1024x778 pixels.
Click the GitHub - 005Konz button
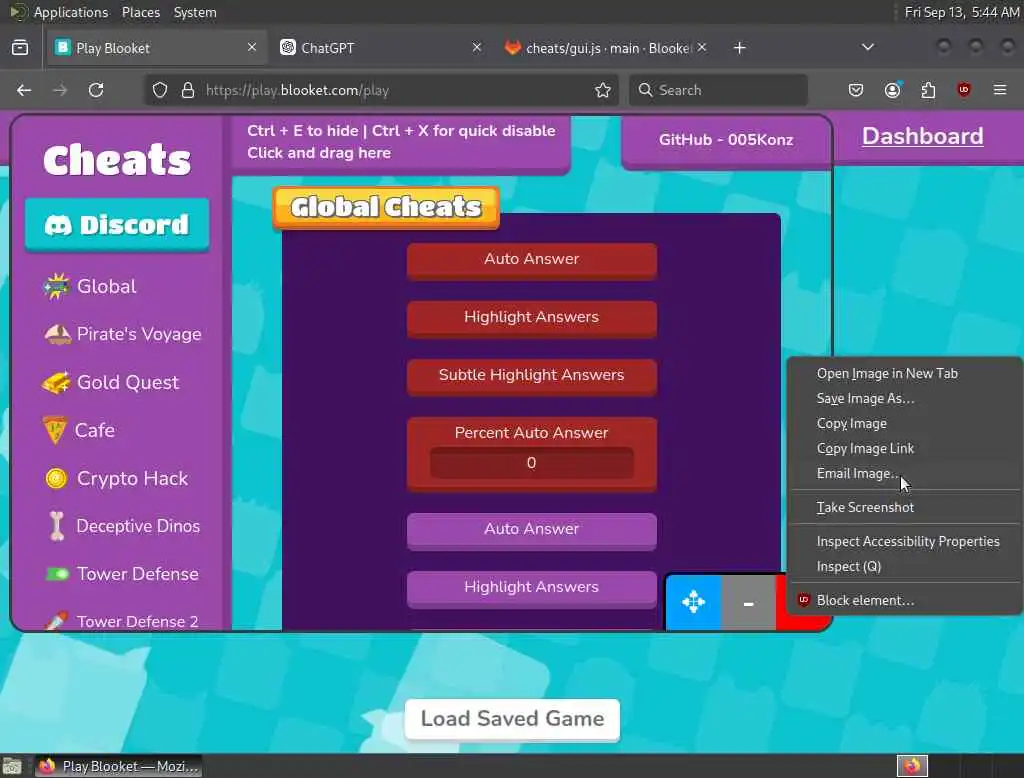pos(726,140)
